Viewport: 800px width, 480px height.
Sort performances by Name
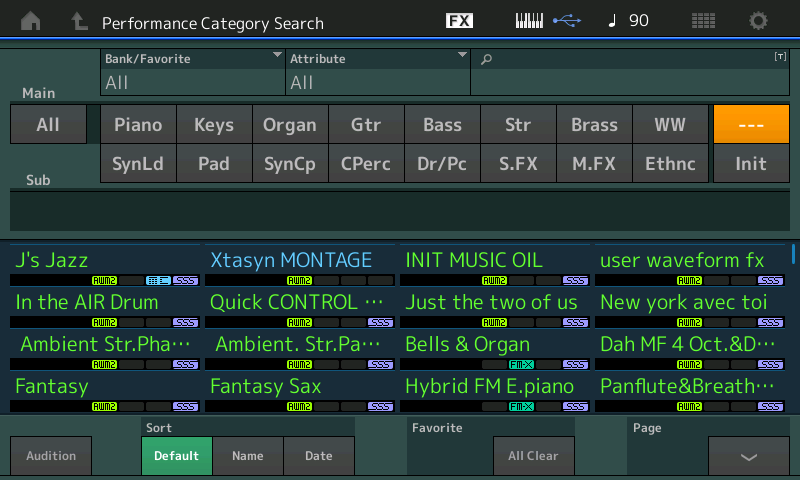[x=248, y=456]
